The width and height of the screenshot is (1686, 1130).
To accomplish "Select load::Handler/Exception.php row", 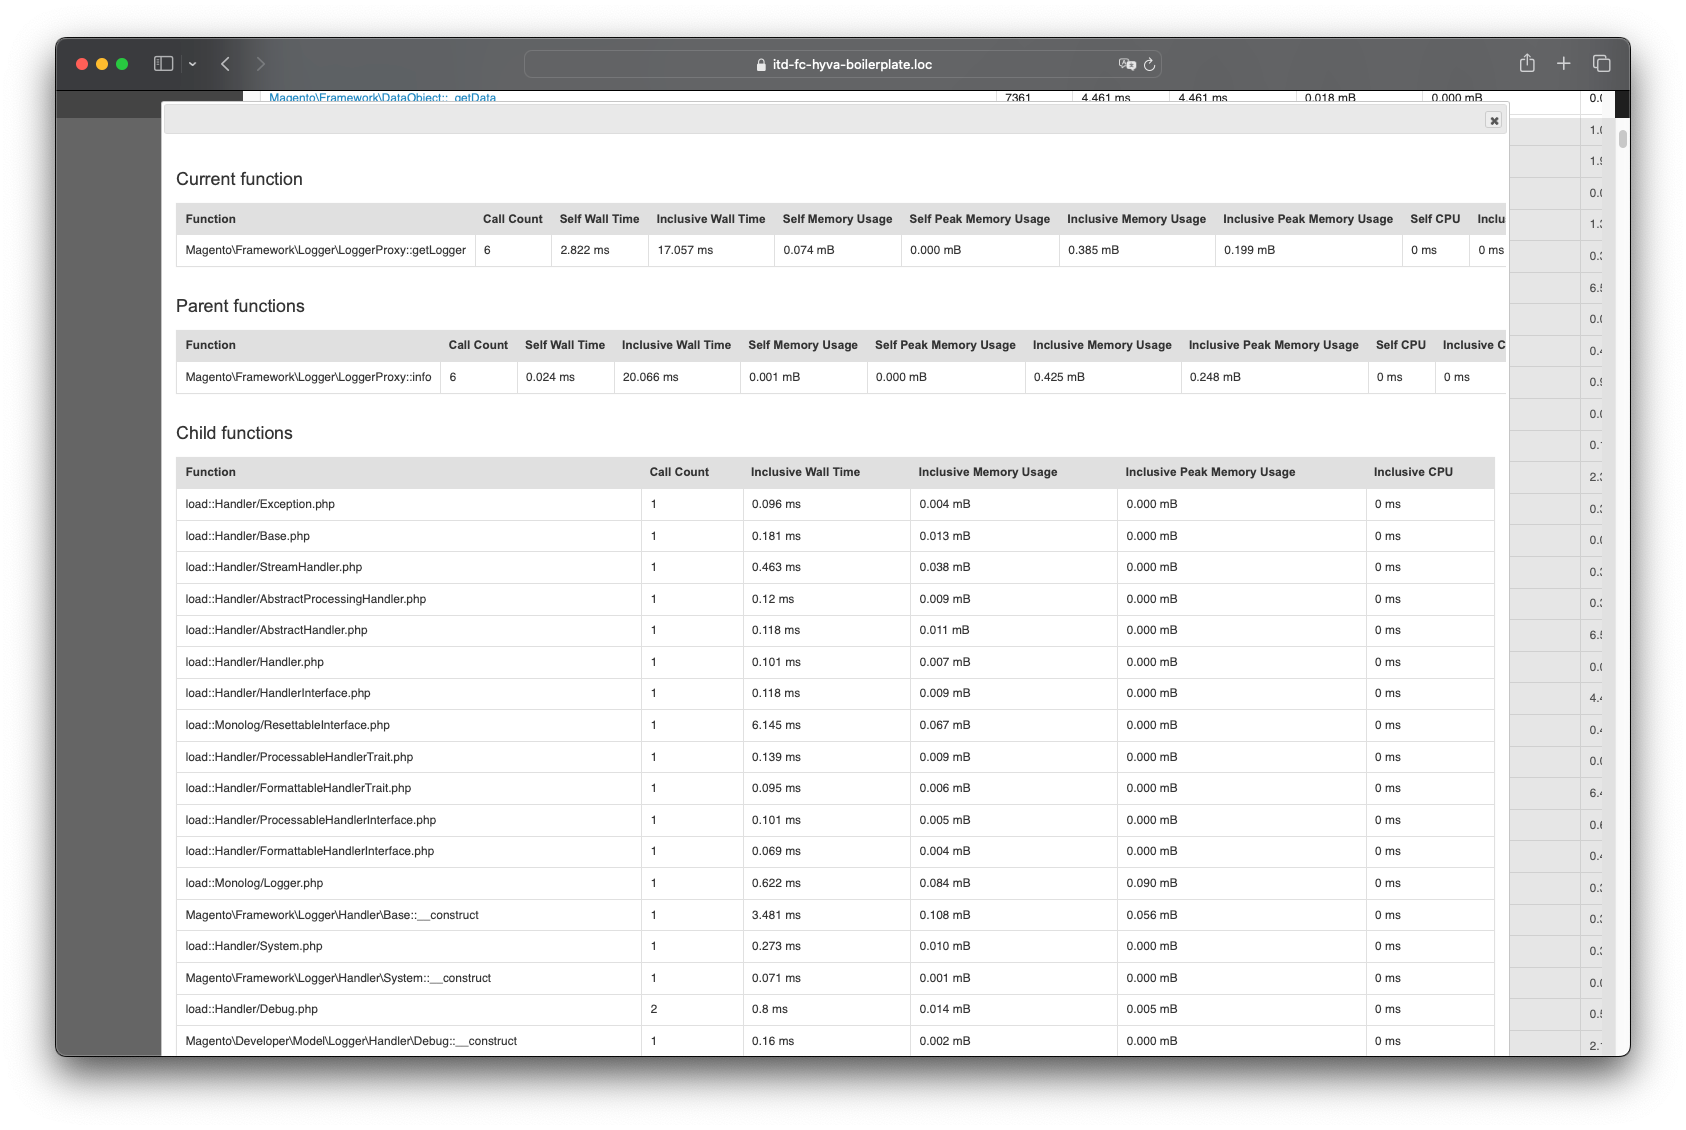I will click(x=835, y=504).
